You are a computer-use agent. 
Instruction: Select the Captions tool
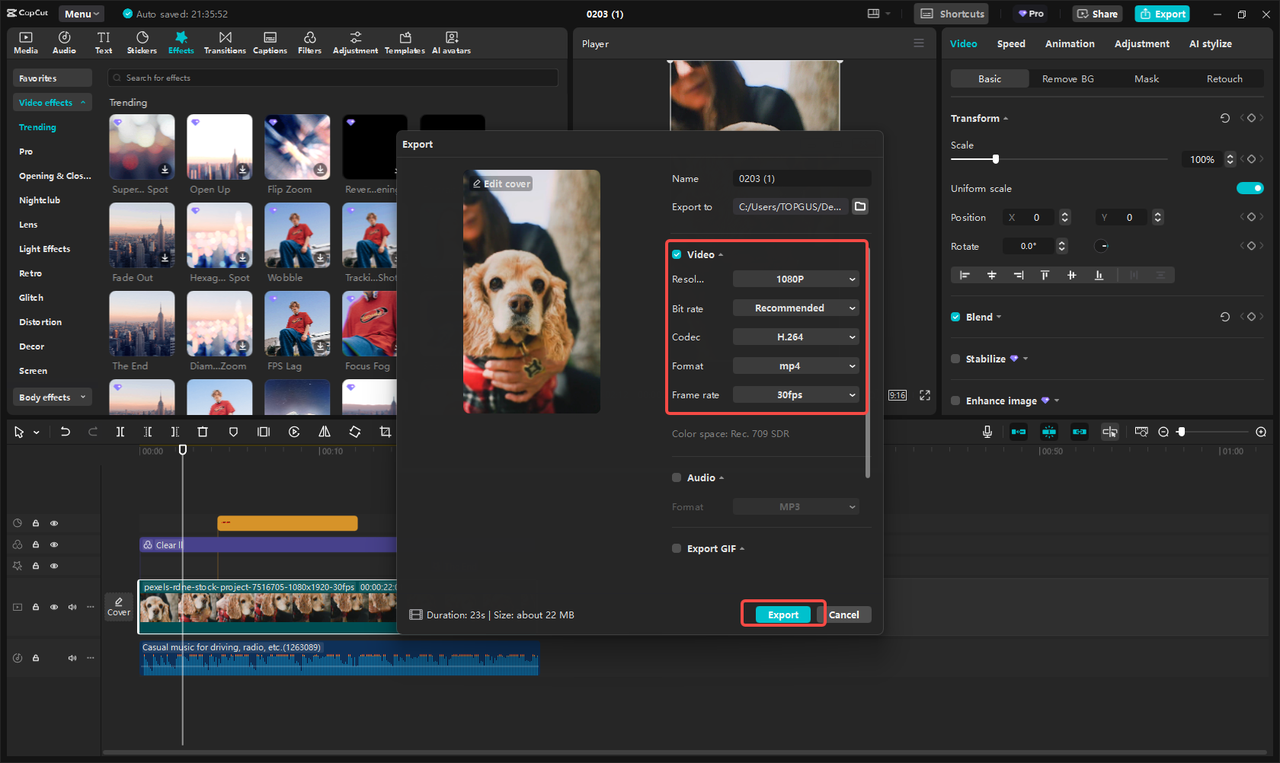269,42
